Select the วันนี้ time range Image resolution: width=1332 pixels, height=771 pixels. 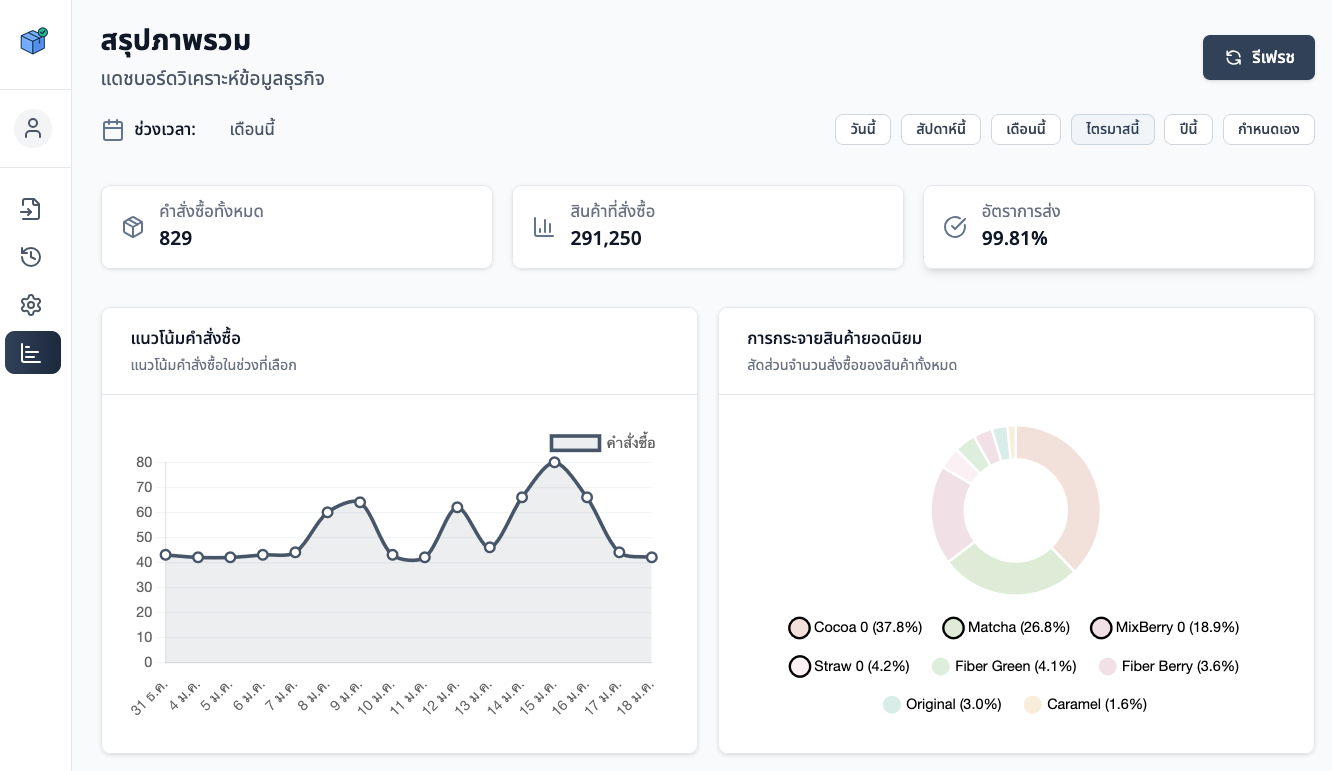(862, 130)
